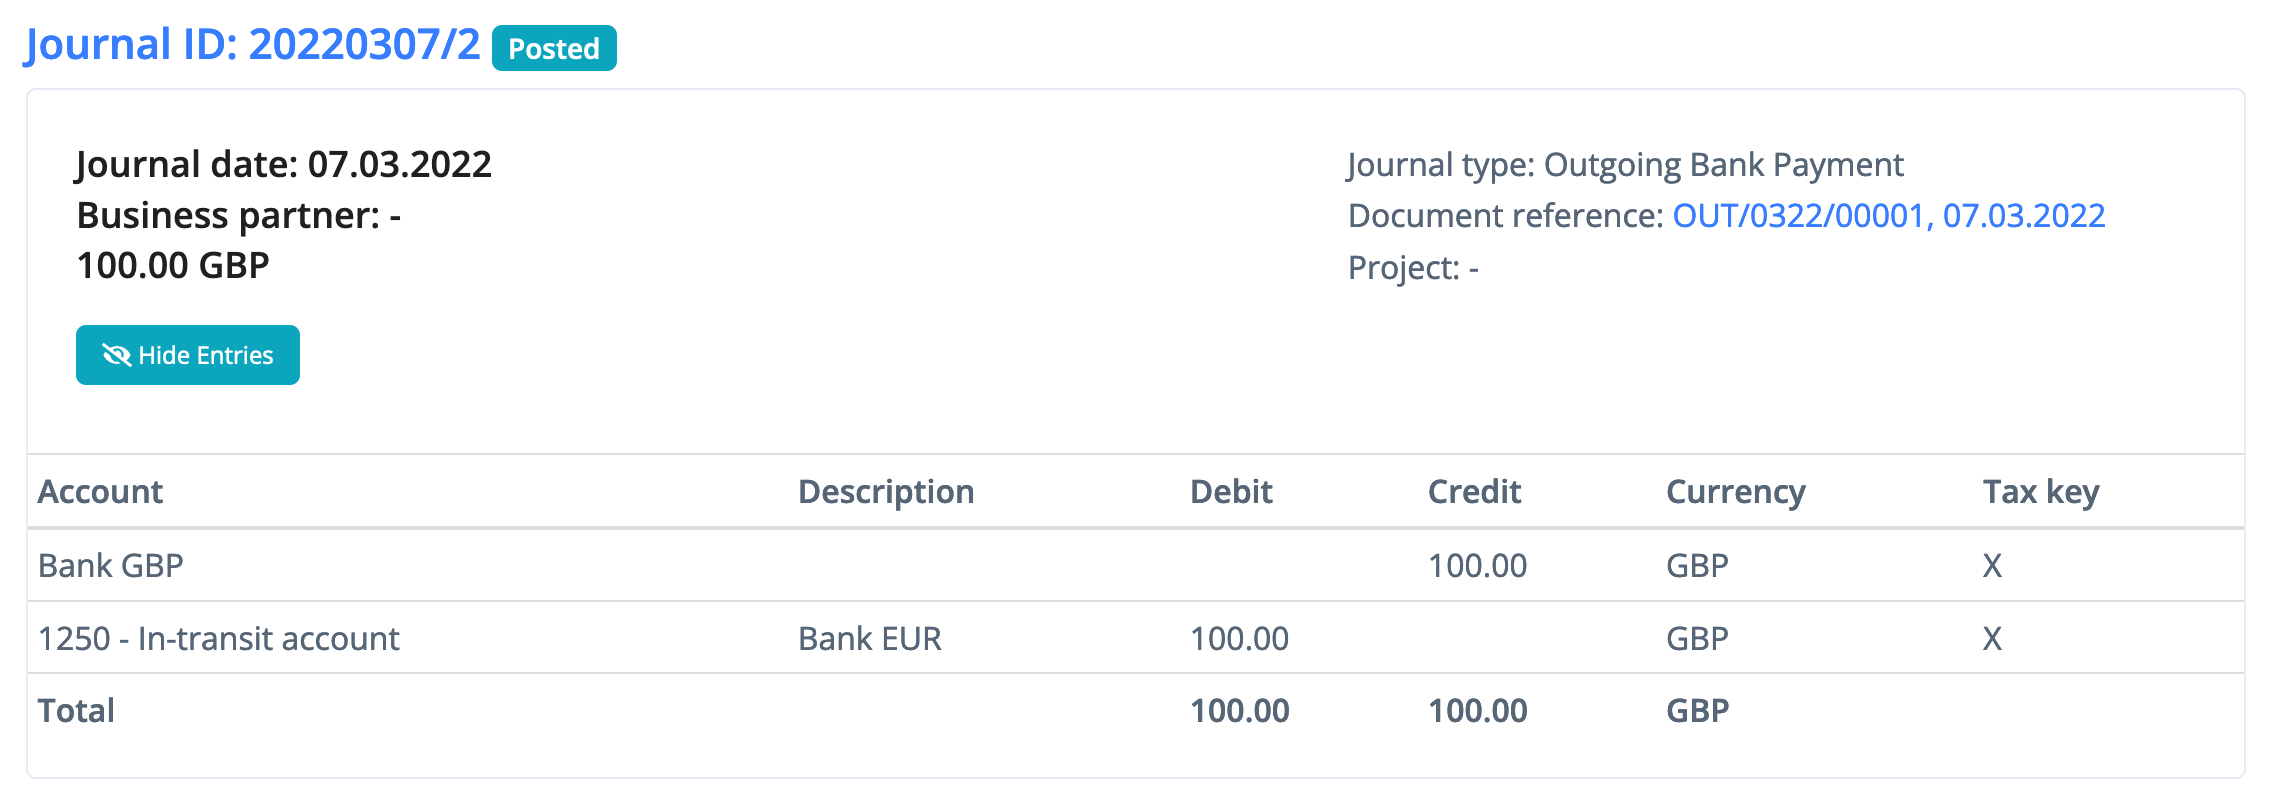The width and height of the screenshot is (2276, 802).
Task: Click the In-transit account debit amount 100.00
Action: 1239,639
